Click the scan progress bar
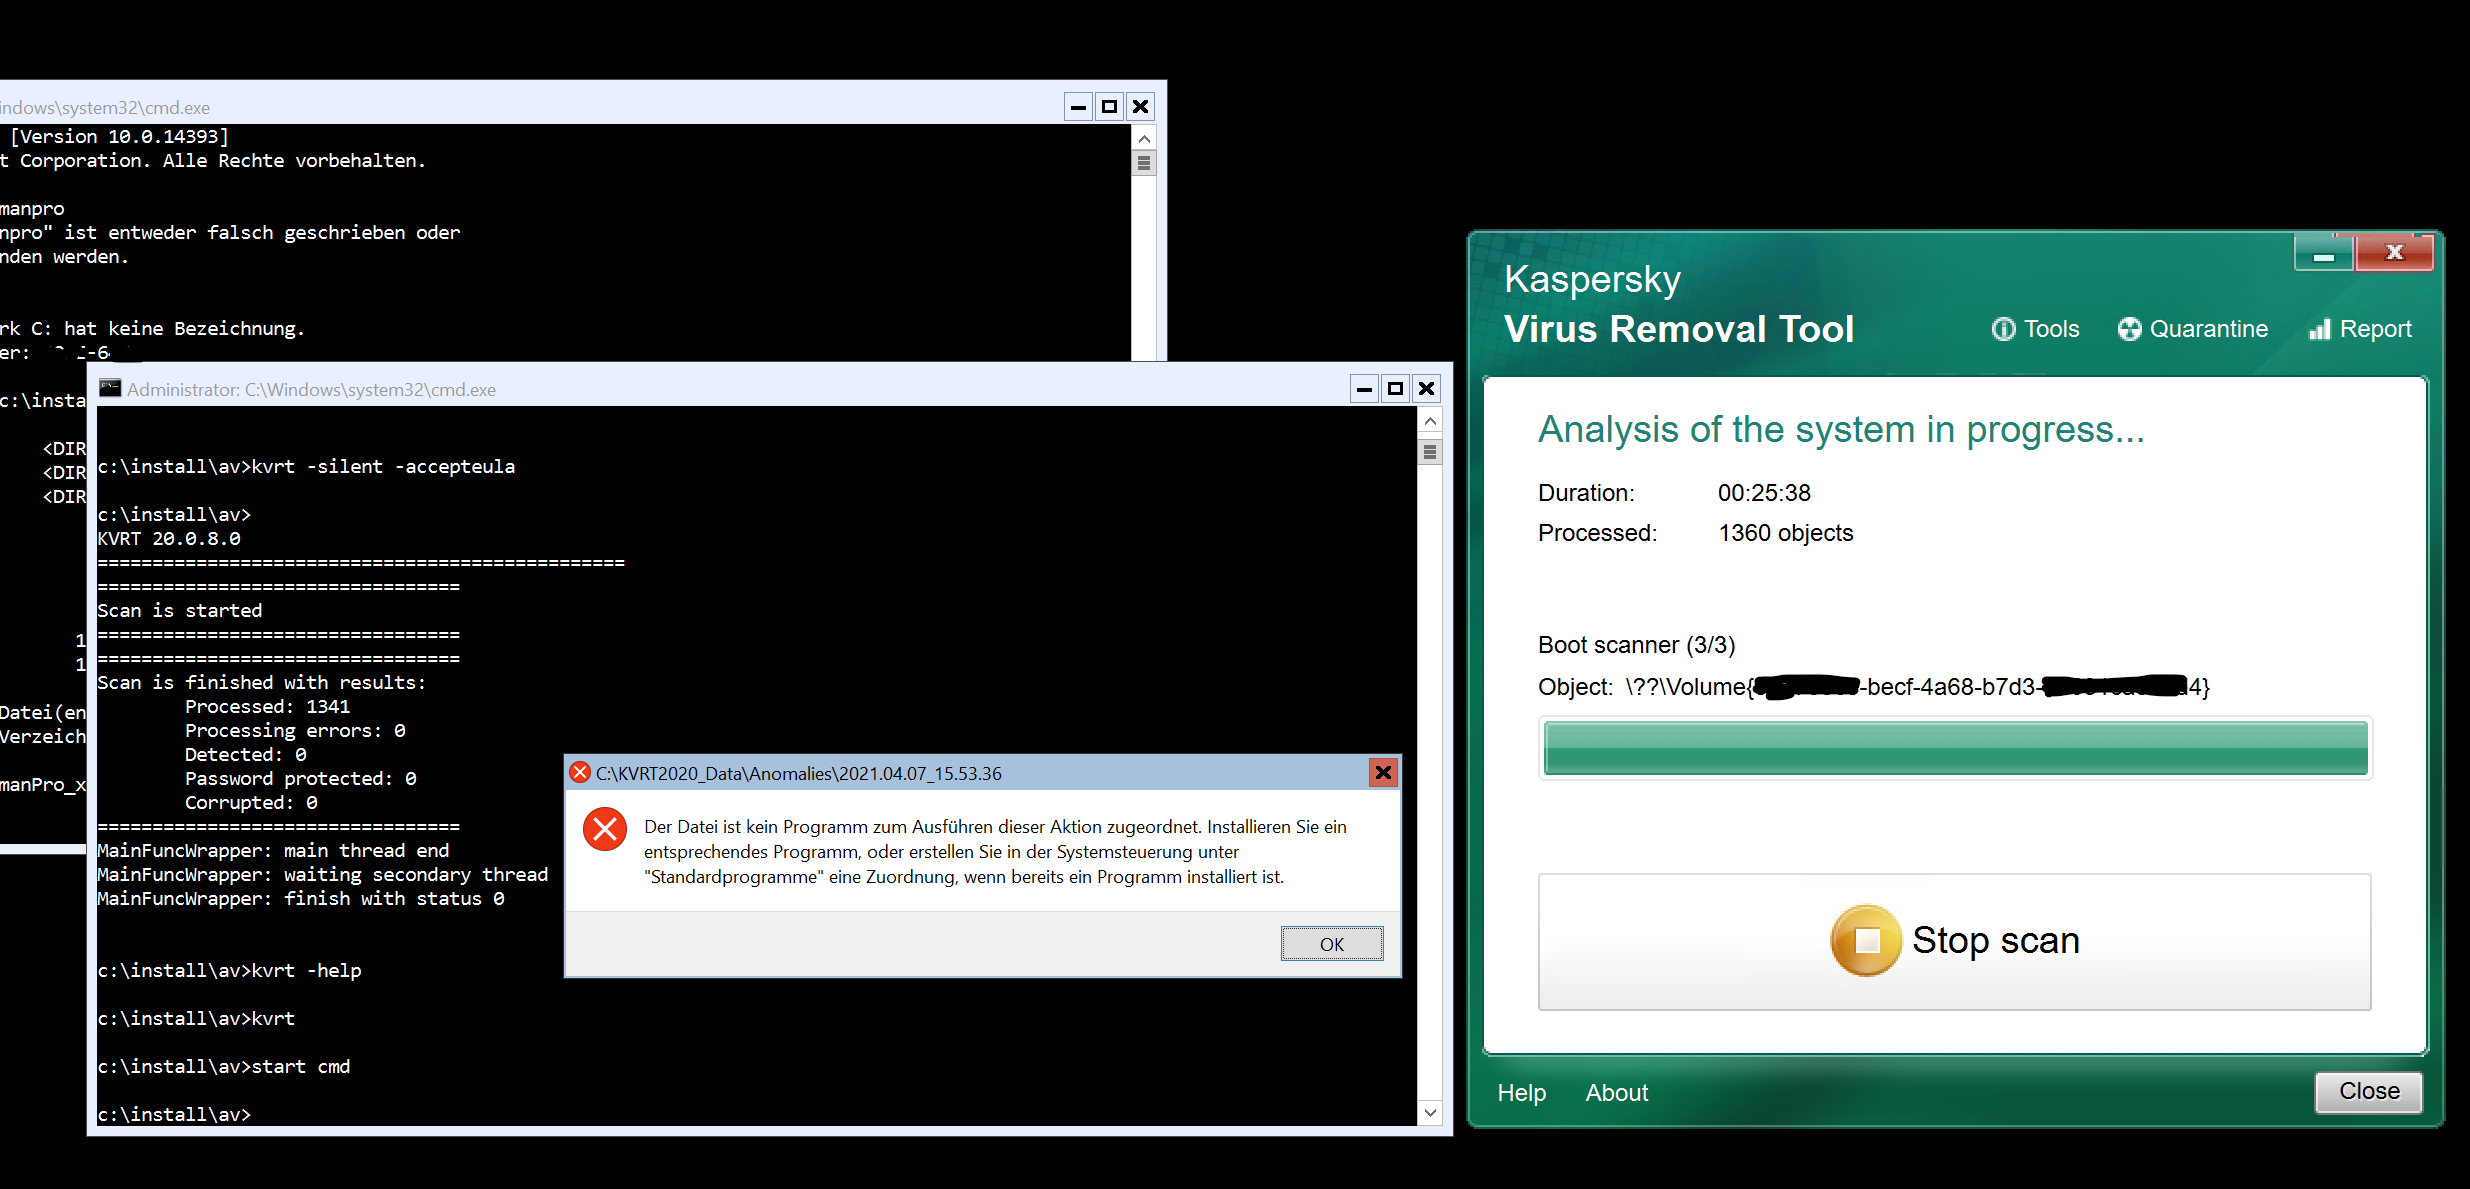 click(1955, 748)
